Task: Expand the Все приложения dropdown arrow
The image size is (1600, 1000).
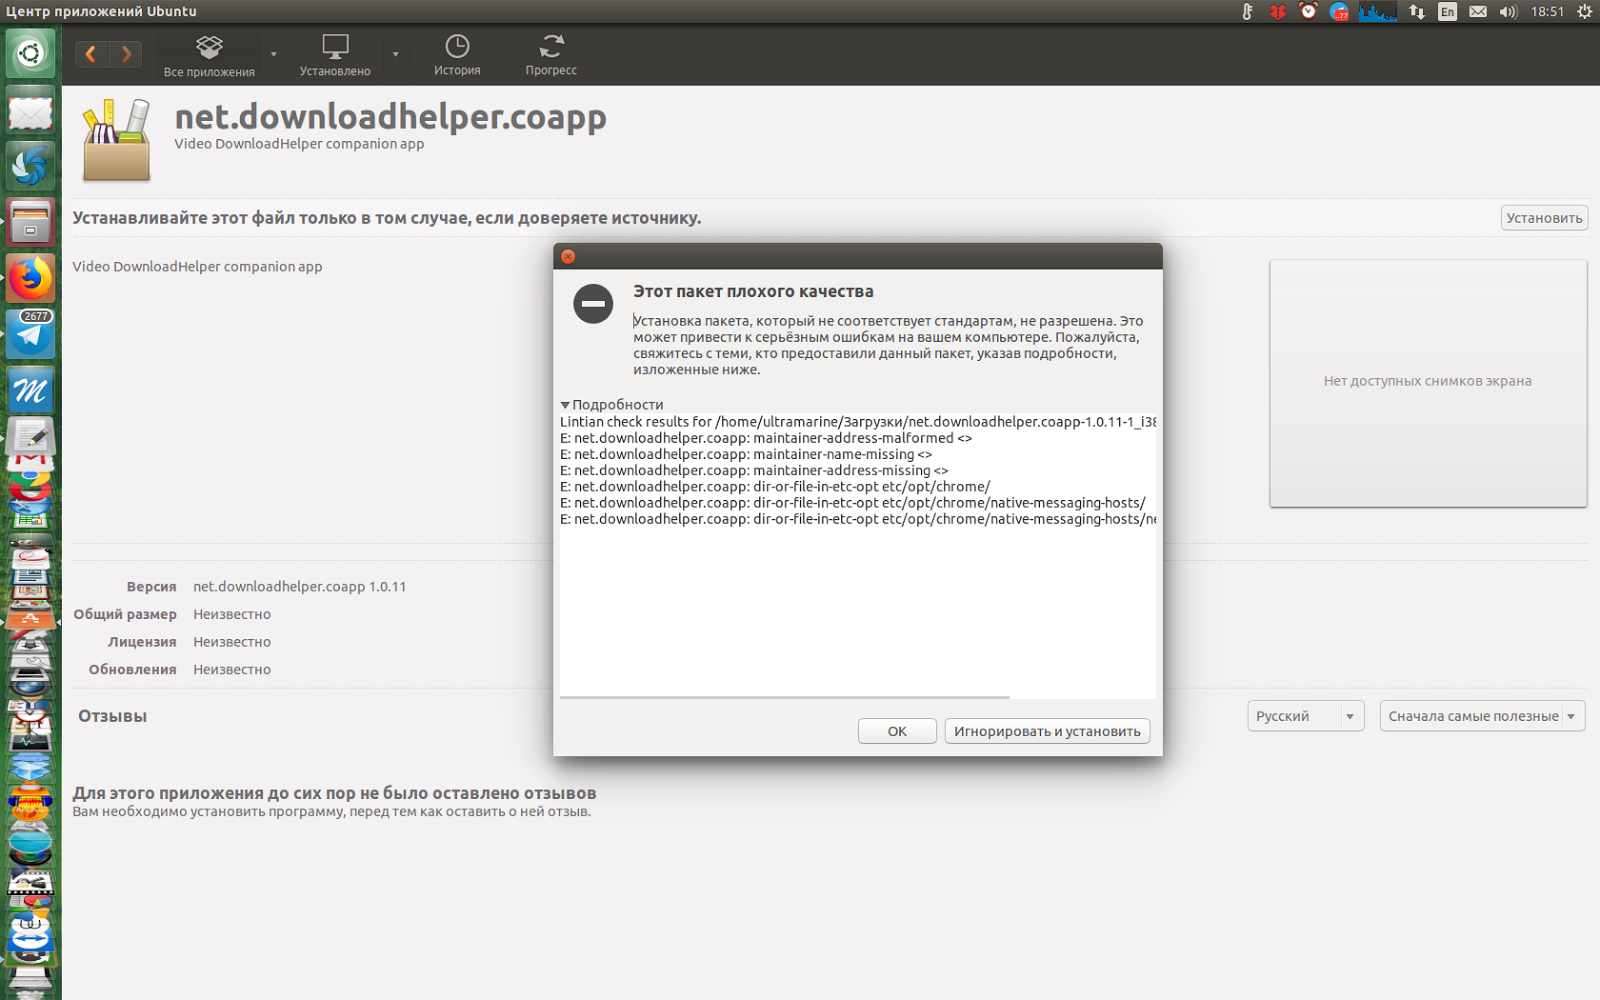Action: pos(273,55)
